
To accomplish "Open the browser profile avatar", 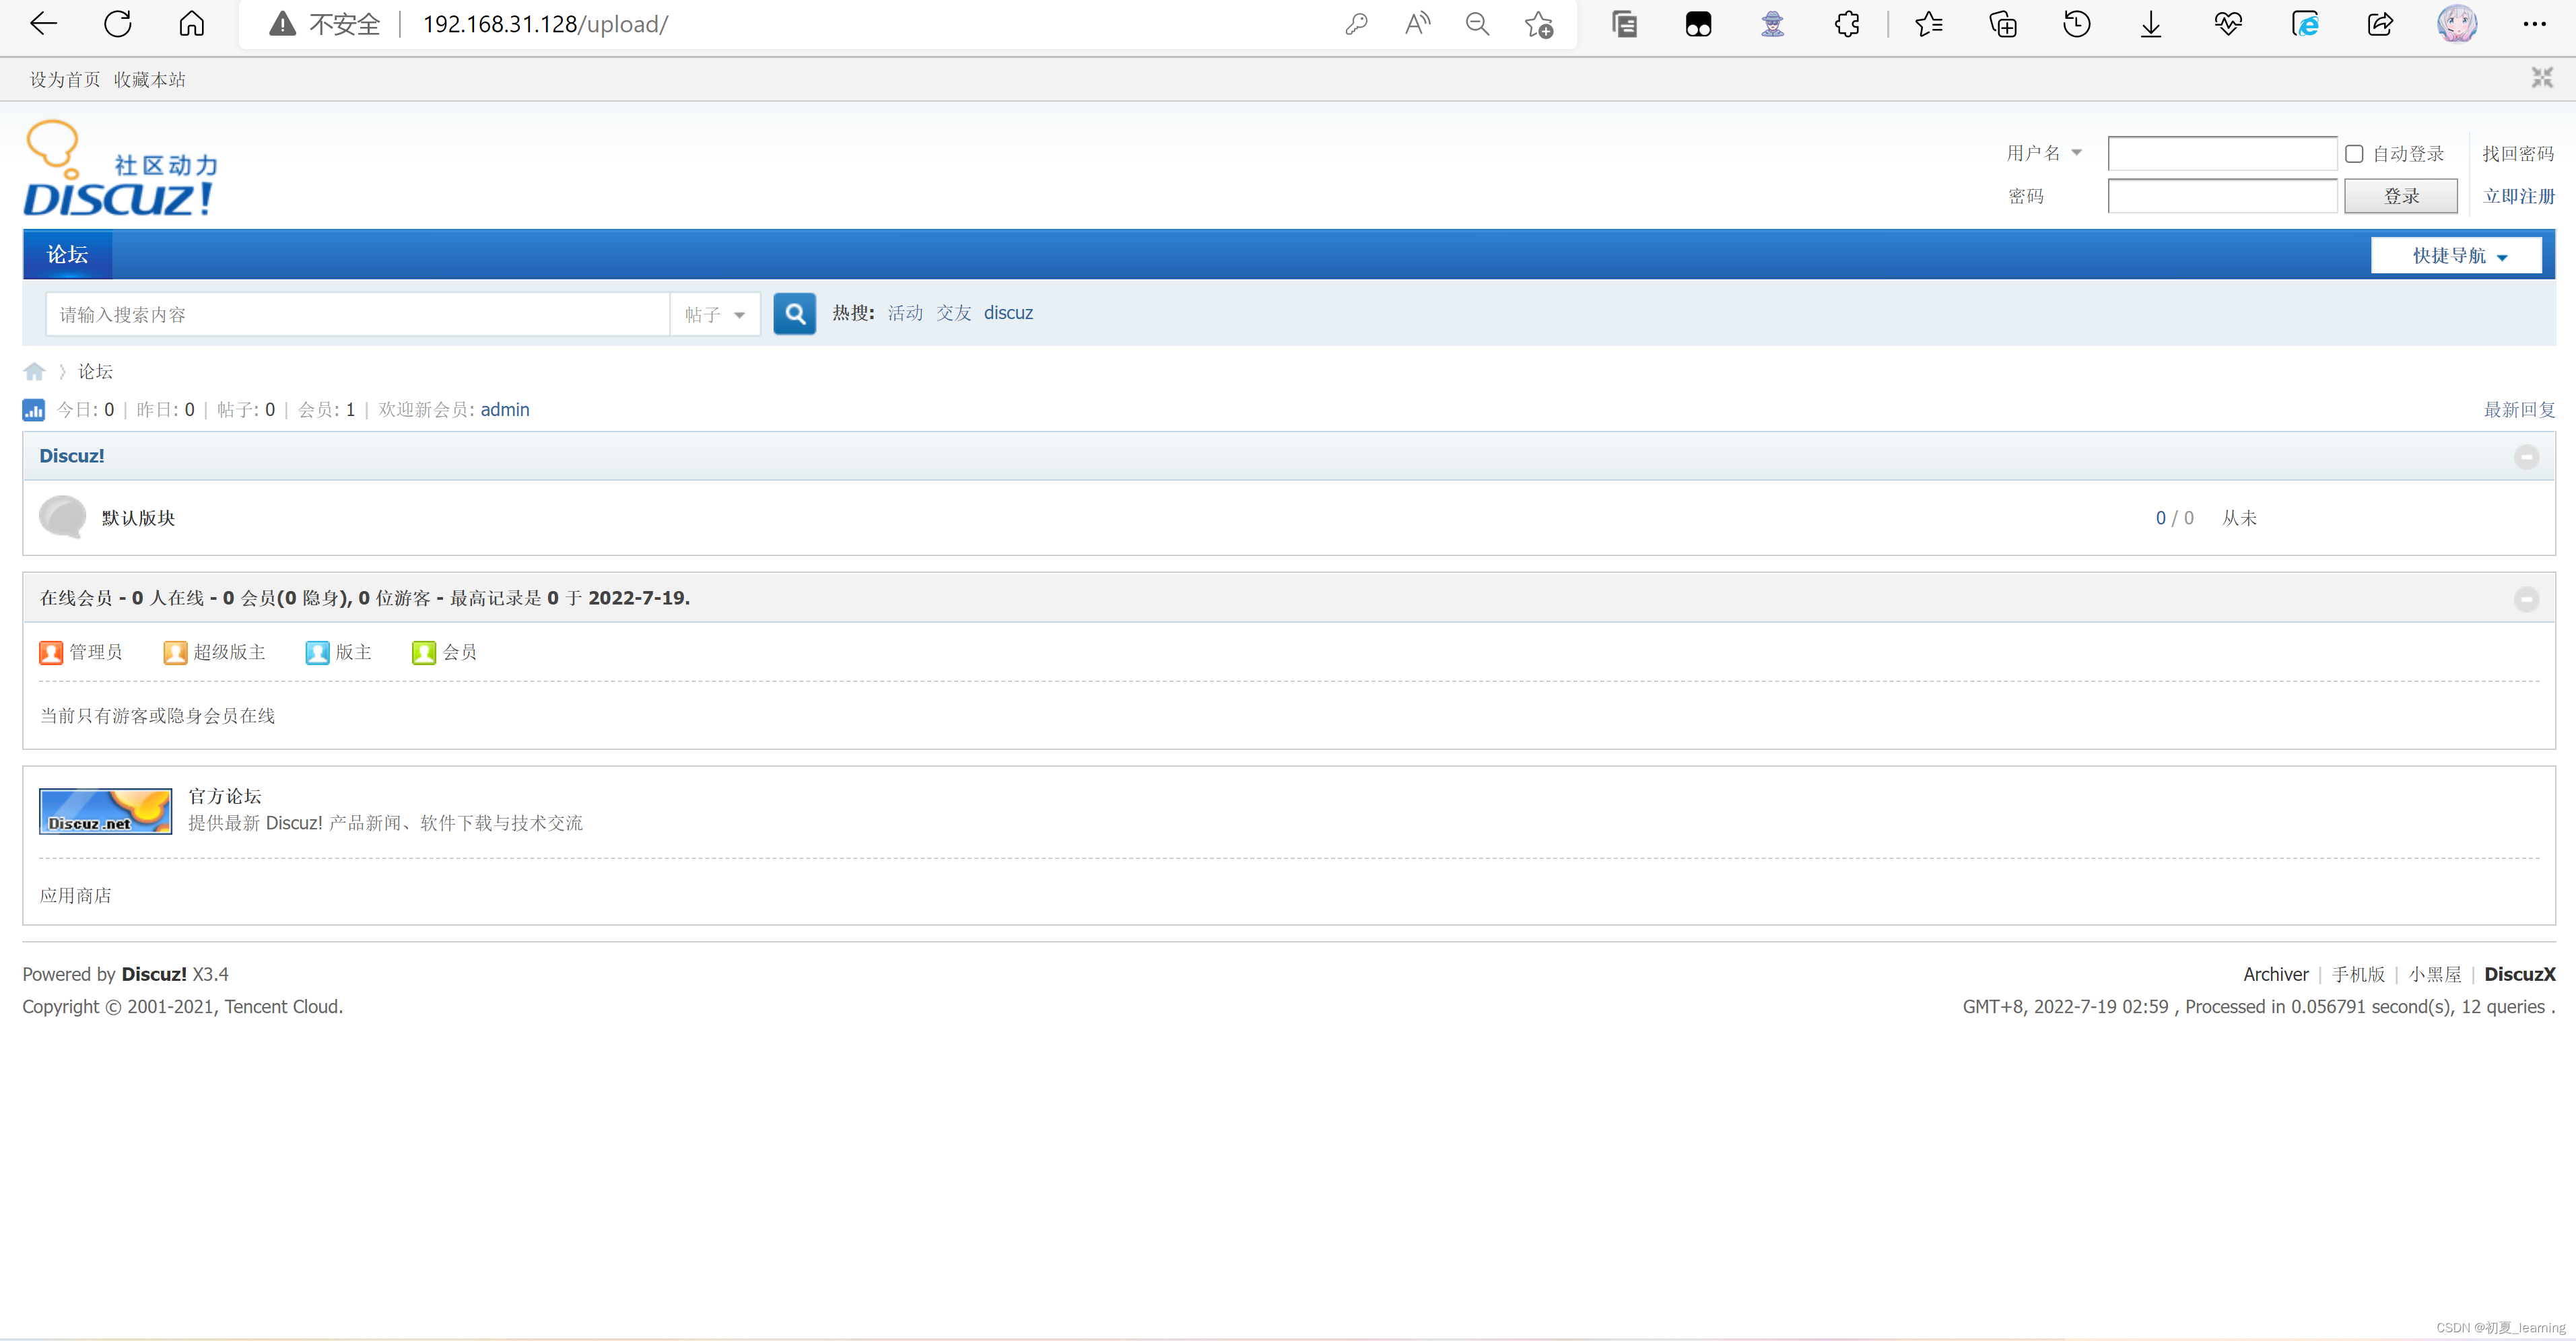I will (2457, 24).
